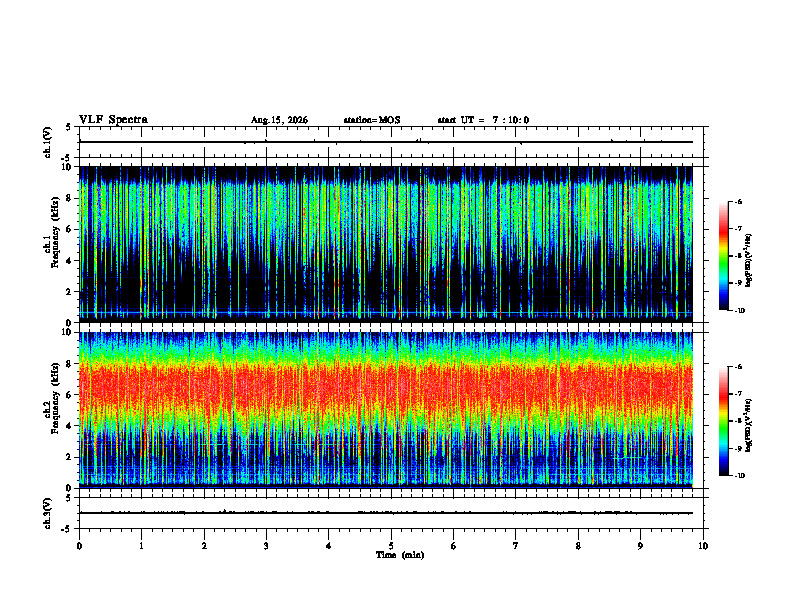The width and height of the screenshot is (792, 612).
Task: Click the ch.1 voltage waveform strip
Action: (391, 142)
